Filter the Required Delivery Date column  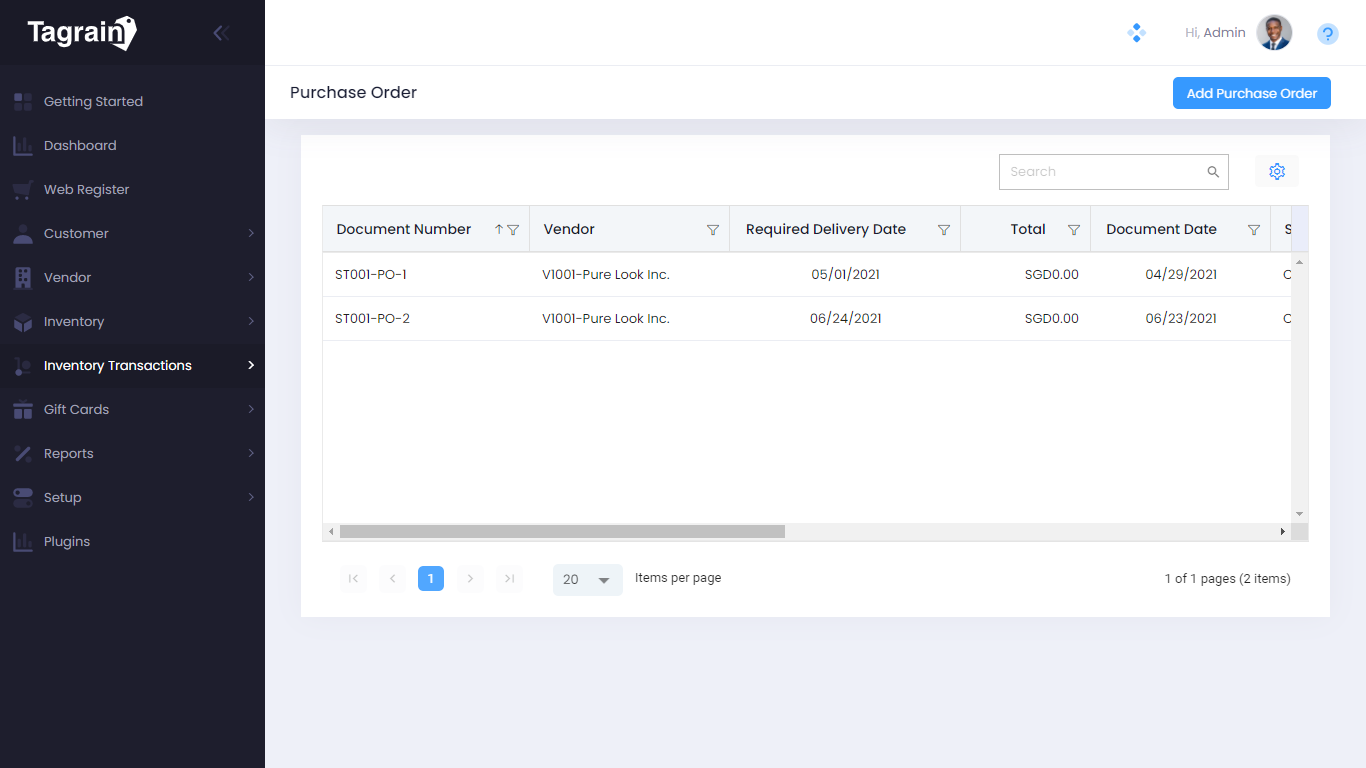943,230
